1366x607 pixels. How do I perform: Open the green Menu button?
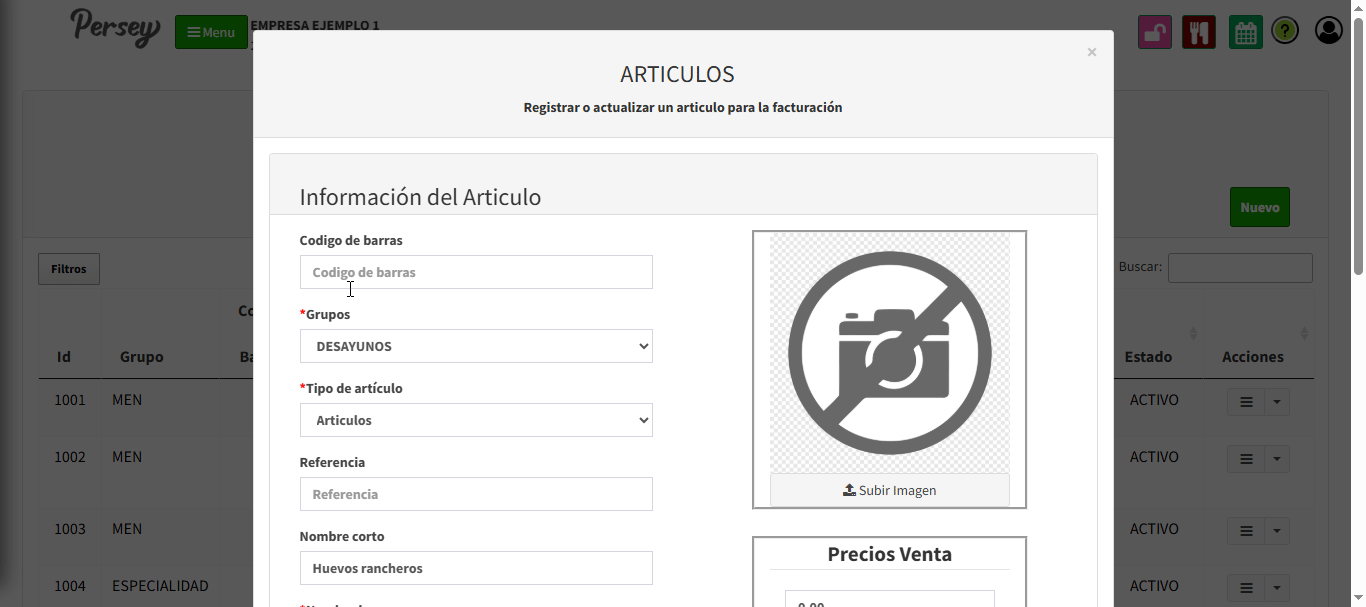pyautogui.click(x=211, y=32)
